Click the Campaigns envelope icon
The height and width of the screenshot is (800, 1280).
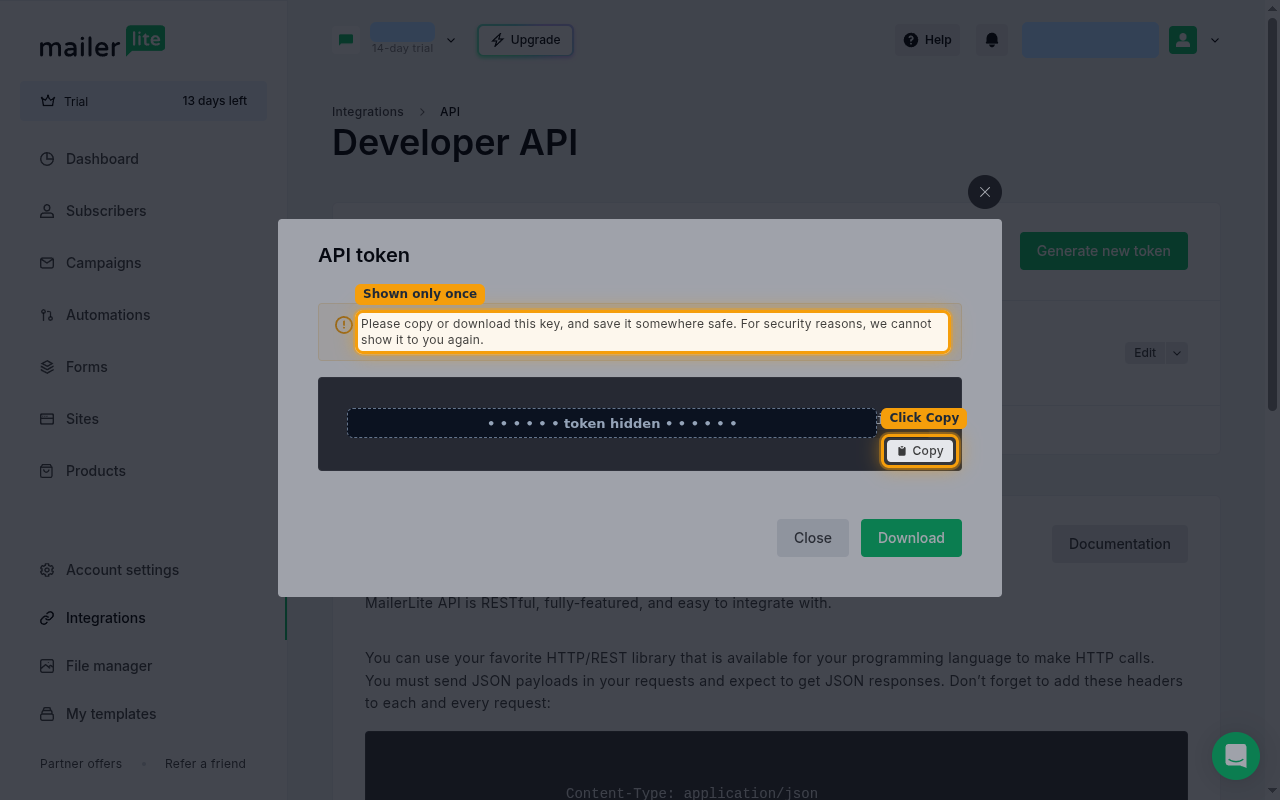pyautogui.click(x=47, y=263)
